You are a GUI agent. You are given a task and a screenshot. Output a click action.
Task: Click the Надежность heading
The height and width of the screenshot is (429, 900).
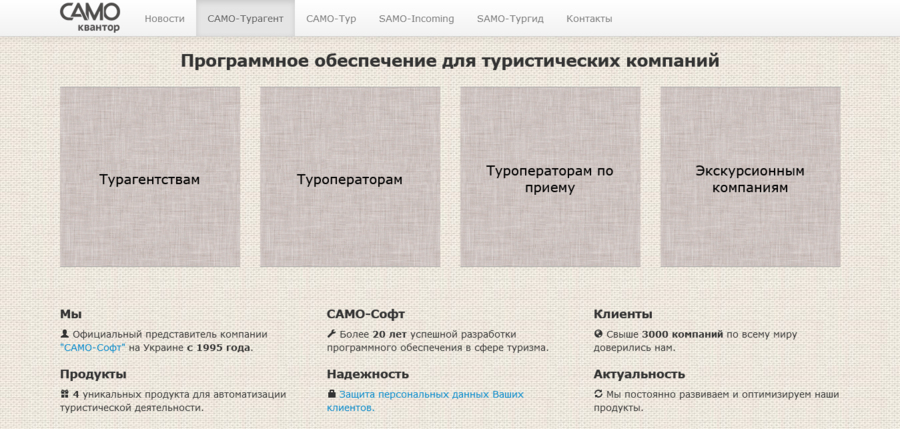tap(368, 374)
